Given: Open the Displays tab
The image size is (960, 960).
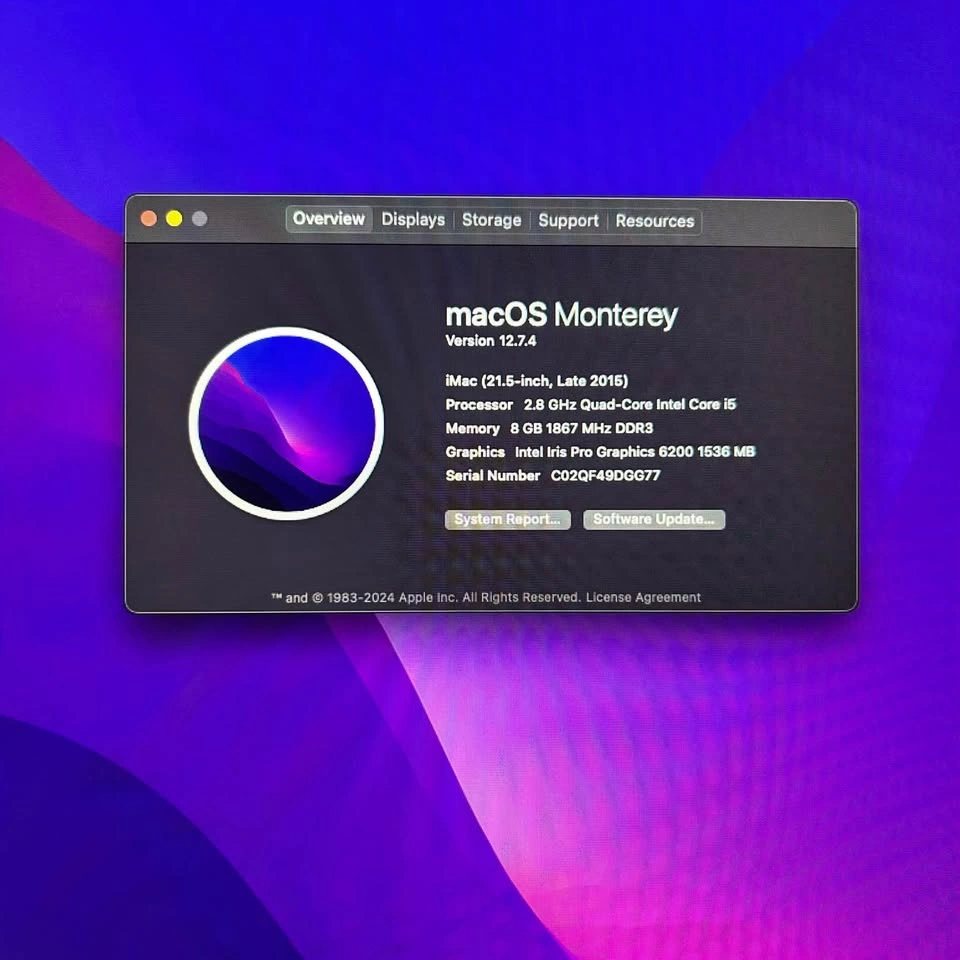Looking at the screenshot, I should click(413, 220).
